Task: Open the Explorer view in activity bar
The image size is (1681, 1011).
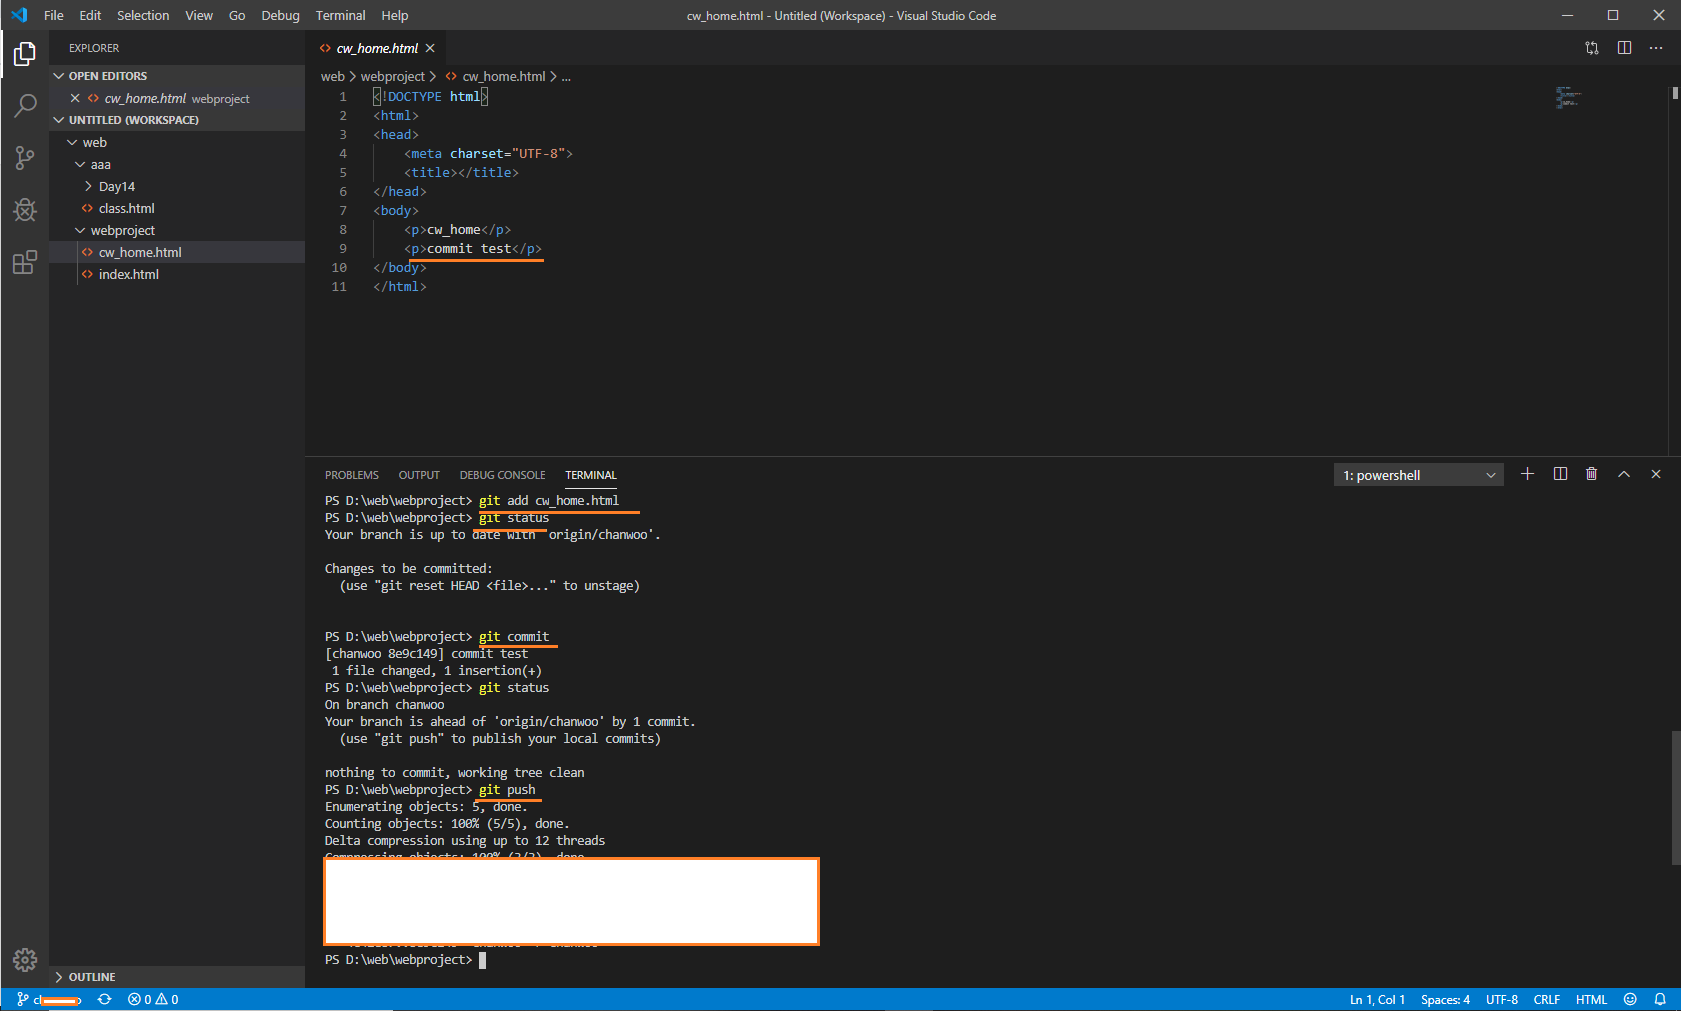Action: click(25, 54)
